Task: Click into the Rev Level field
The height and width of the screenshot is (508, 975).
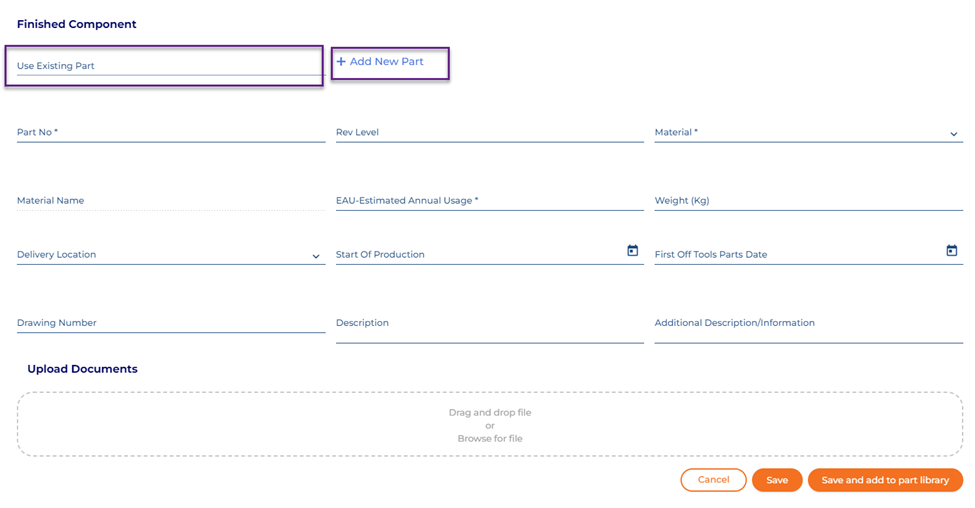Action: tap(489, 132)
